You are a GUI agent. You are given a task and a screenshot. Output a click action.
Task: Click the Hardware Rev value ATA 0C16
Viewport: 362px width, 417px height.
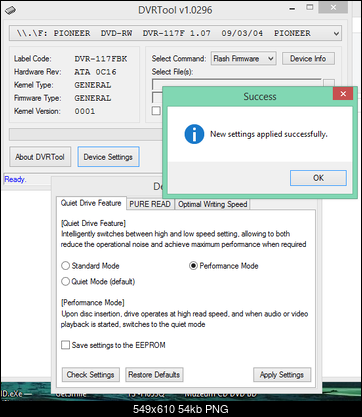pyautogui.click(x=95, y=72)
